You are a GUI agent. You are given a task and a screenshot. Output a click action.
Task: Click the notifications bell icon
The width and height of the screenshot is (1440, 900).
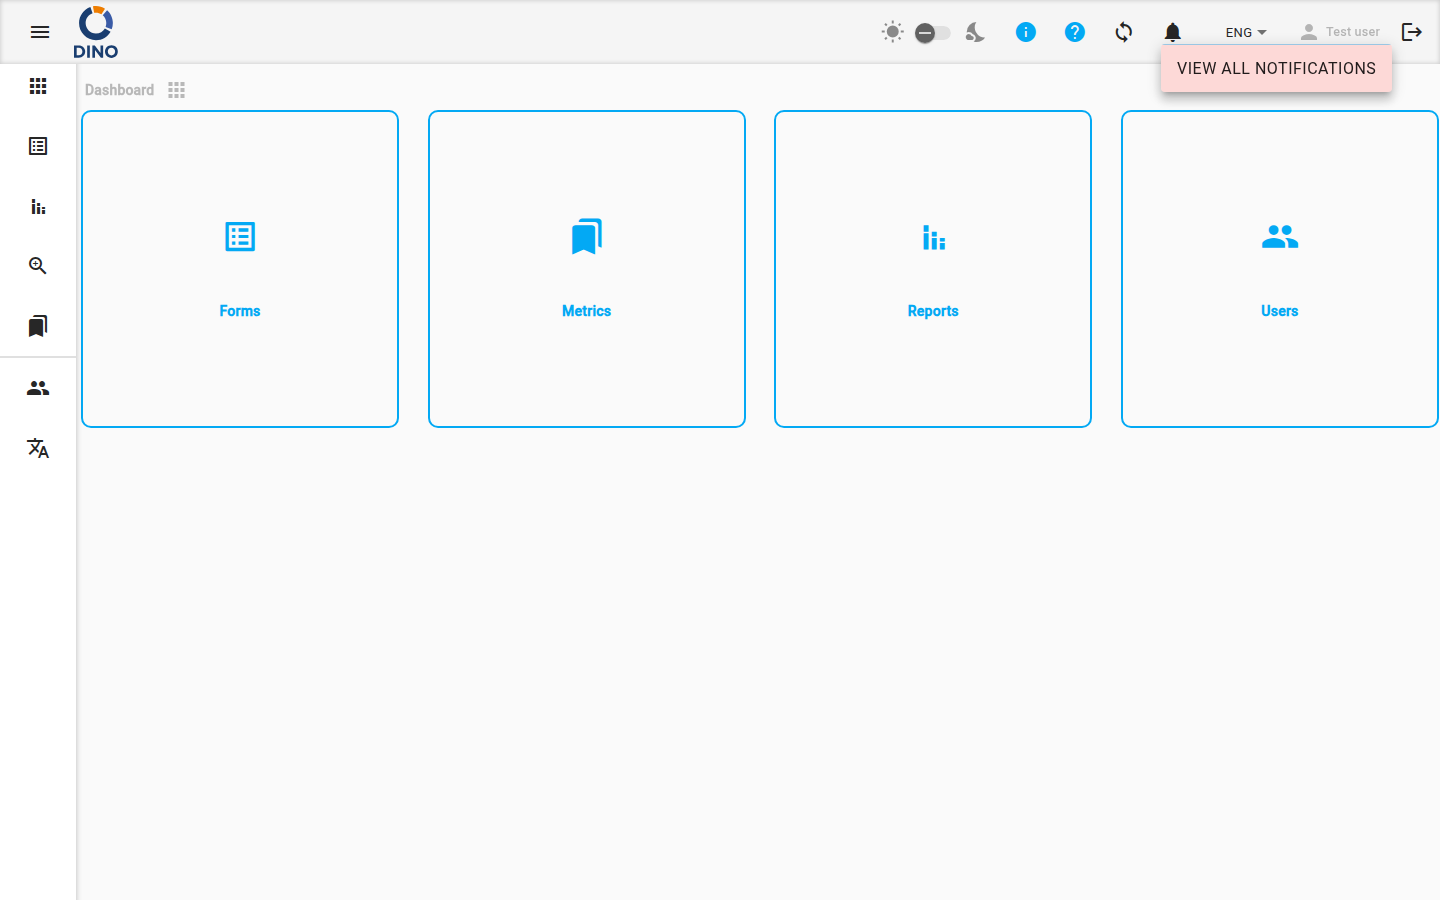1173,32
